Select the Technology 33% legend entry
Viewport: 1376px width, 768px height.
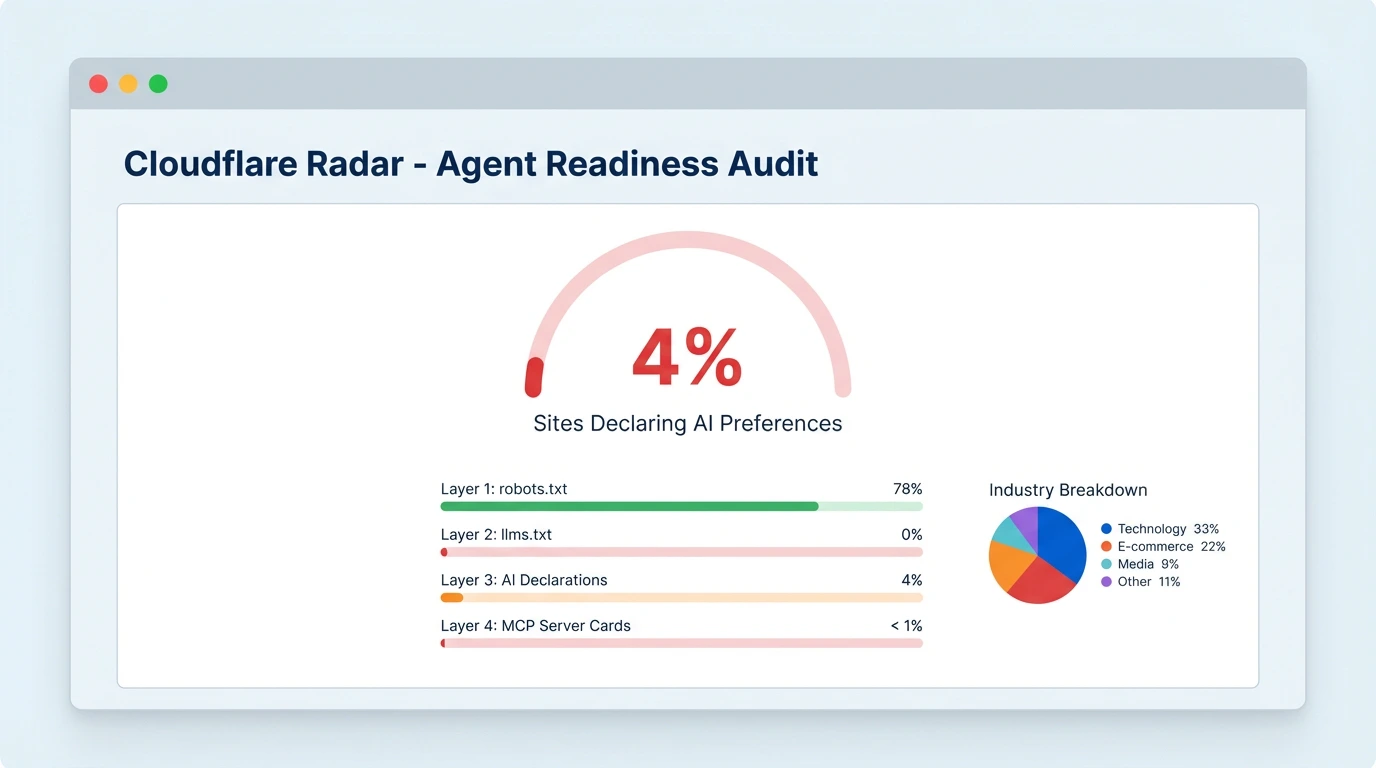point(1168,529)
